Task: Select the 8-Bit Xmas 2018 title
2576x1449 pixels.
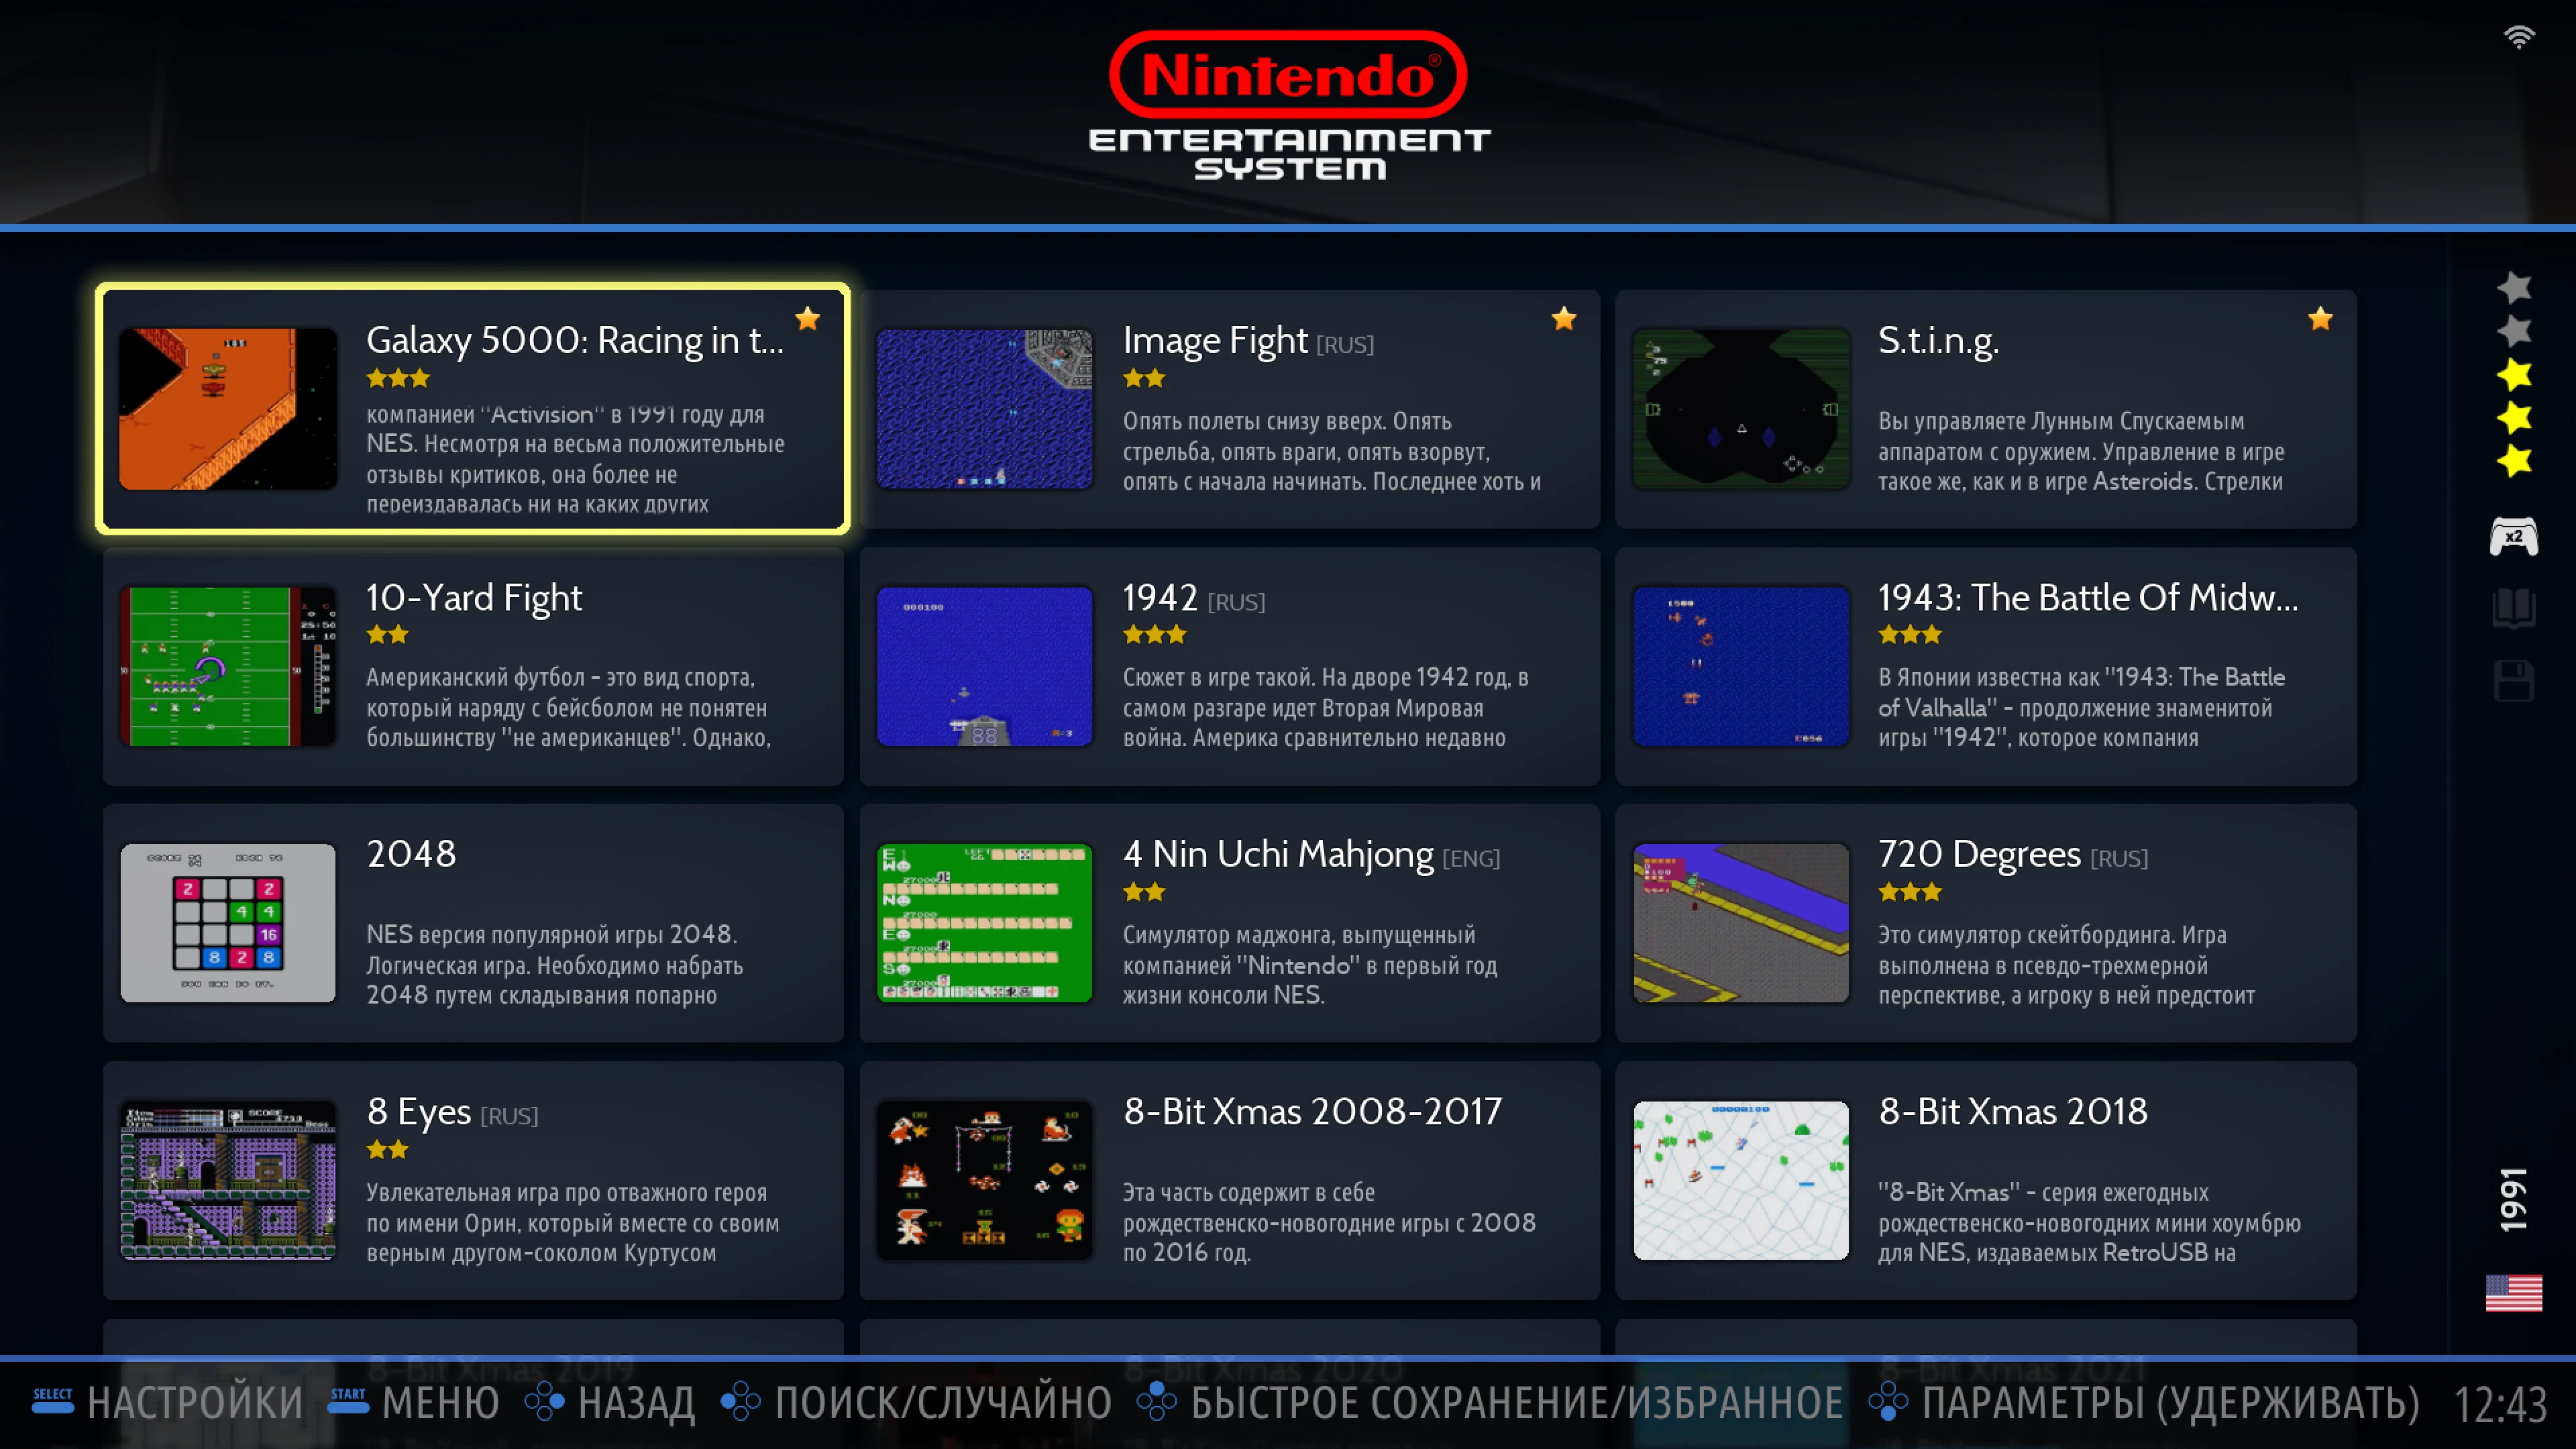Action: click(x=2013, y=1111)
